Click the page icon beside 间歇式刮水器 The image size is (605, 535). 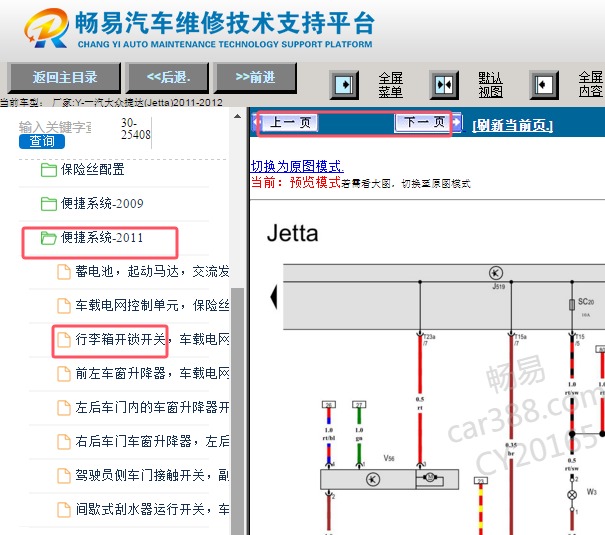pos(64,509)
